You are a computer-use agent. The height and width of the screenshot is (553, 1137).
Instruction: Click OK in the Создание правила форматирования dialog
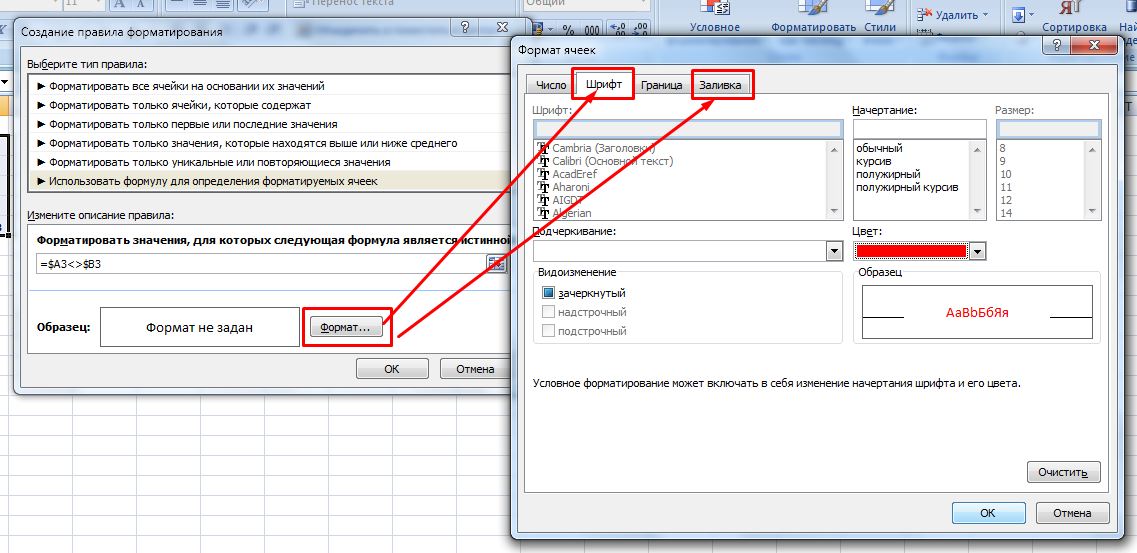pos(392,369)
